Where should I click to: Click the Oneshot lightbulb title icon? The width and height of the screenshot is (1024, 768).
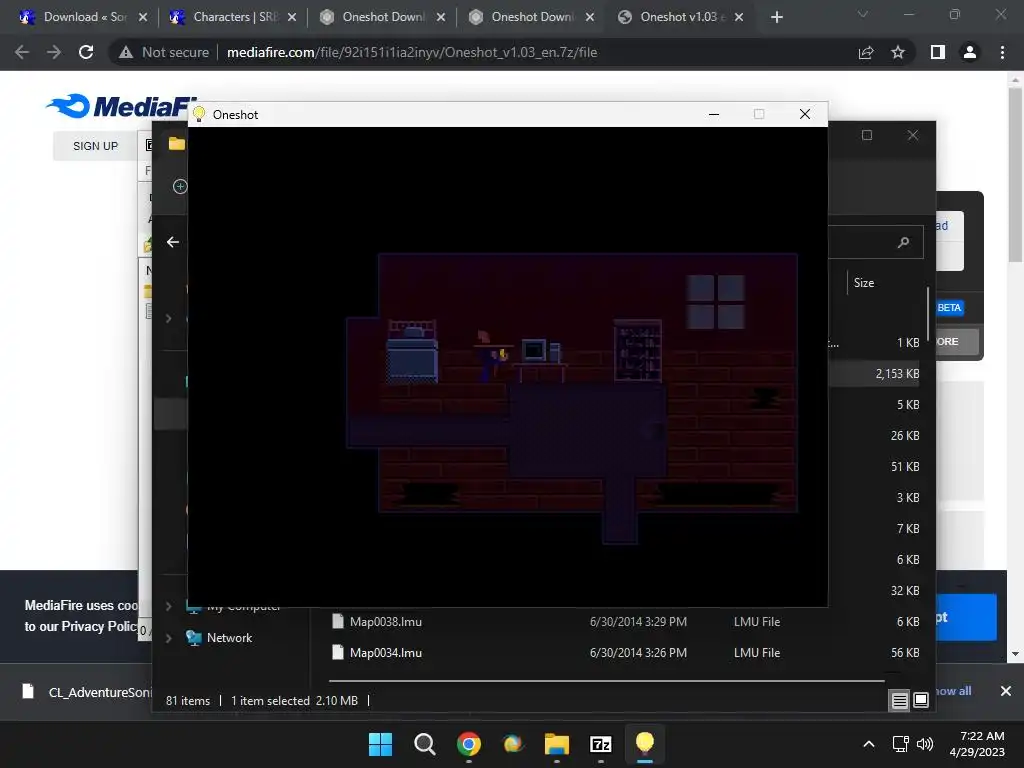click(x=200, y=114)
